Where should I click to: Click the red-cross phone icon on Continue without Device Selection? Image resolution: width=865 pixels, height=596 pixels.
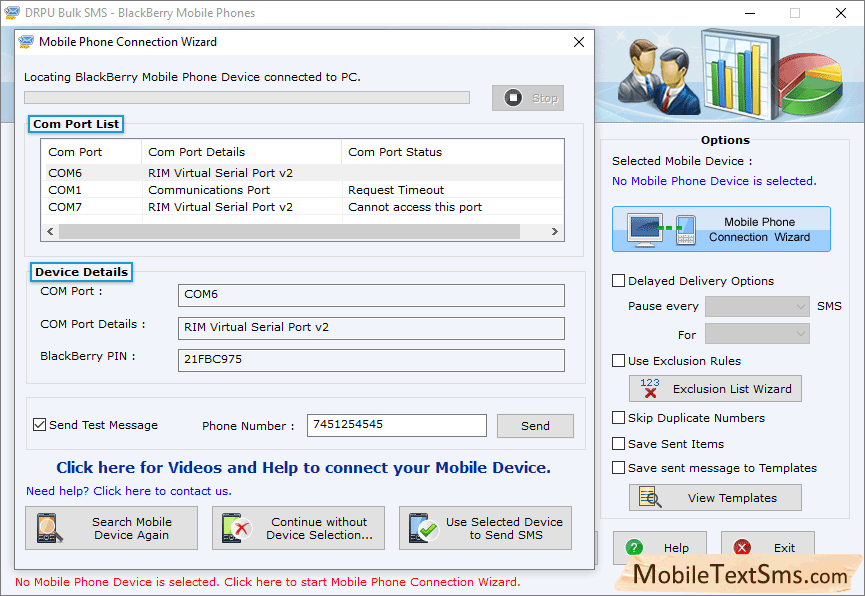(237, 528)
